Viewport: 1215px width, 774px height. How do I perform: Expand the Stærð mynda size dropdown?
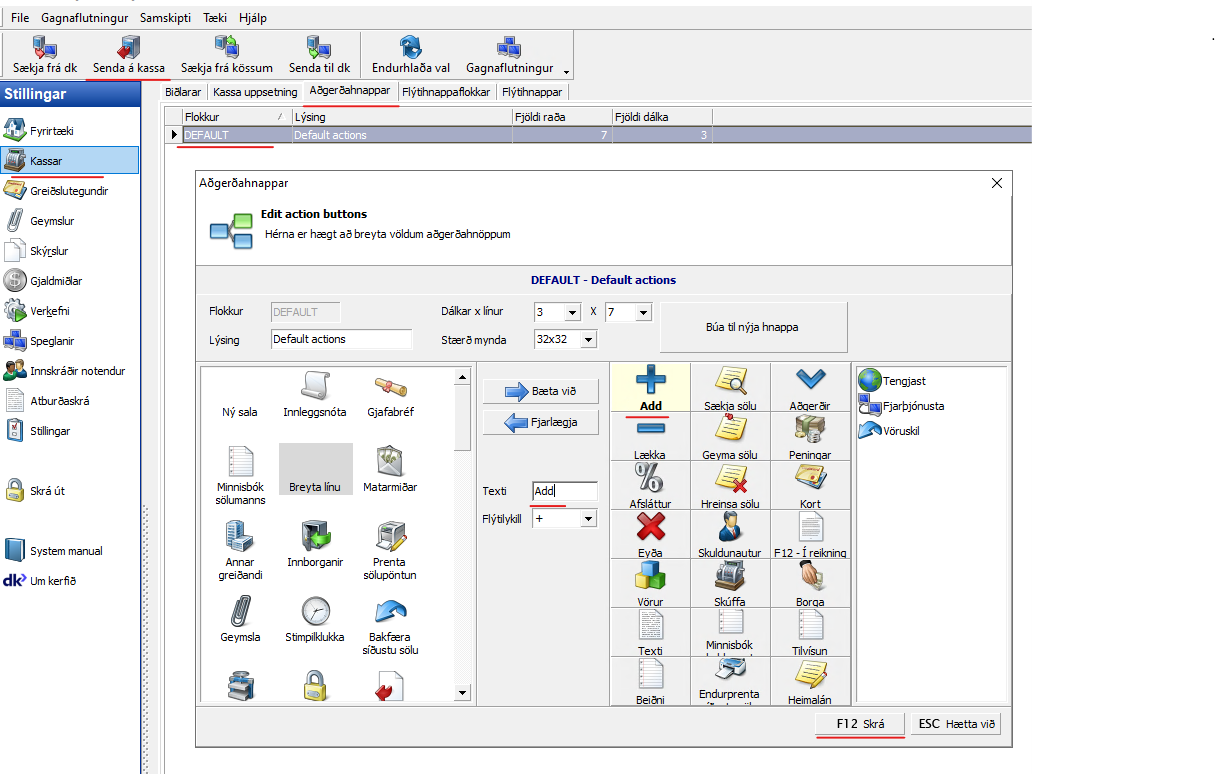pos(588,340)
